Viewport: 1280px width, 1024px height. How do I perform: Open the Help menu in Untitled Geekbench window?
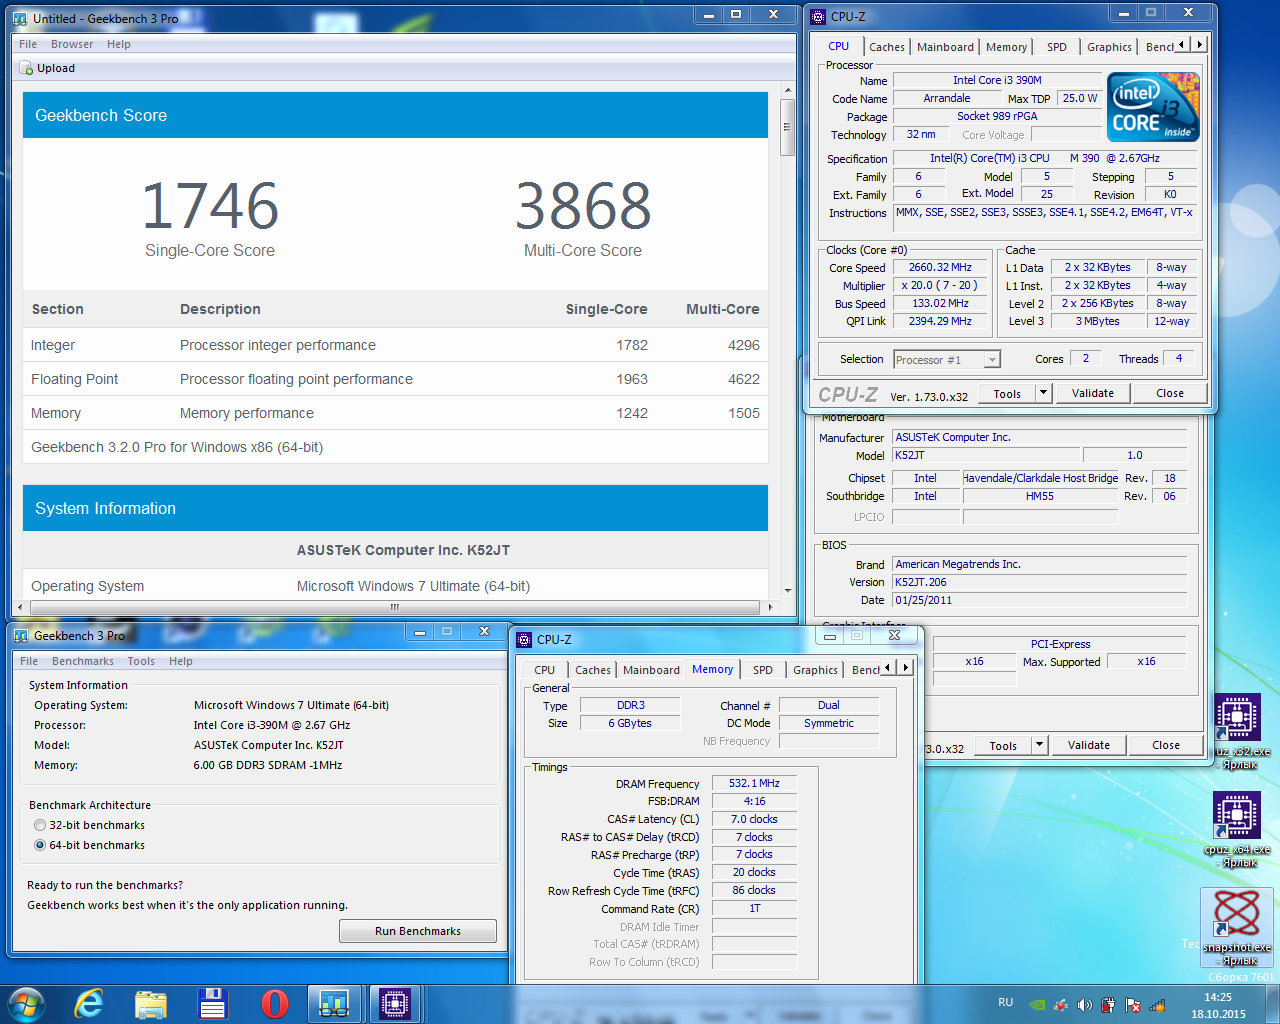click(x=119, y=44)
